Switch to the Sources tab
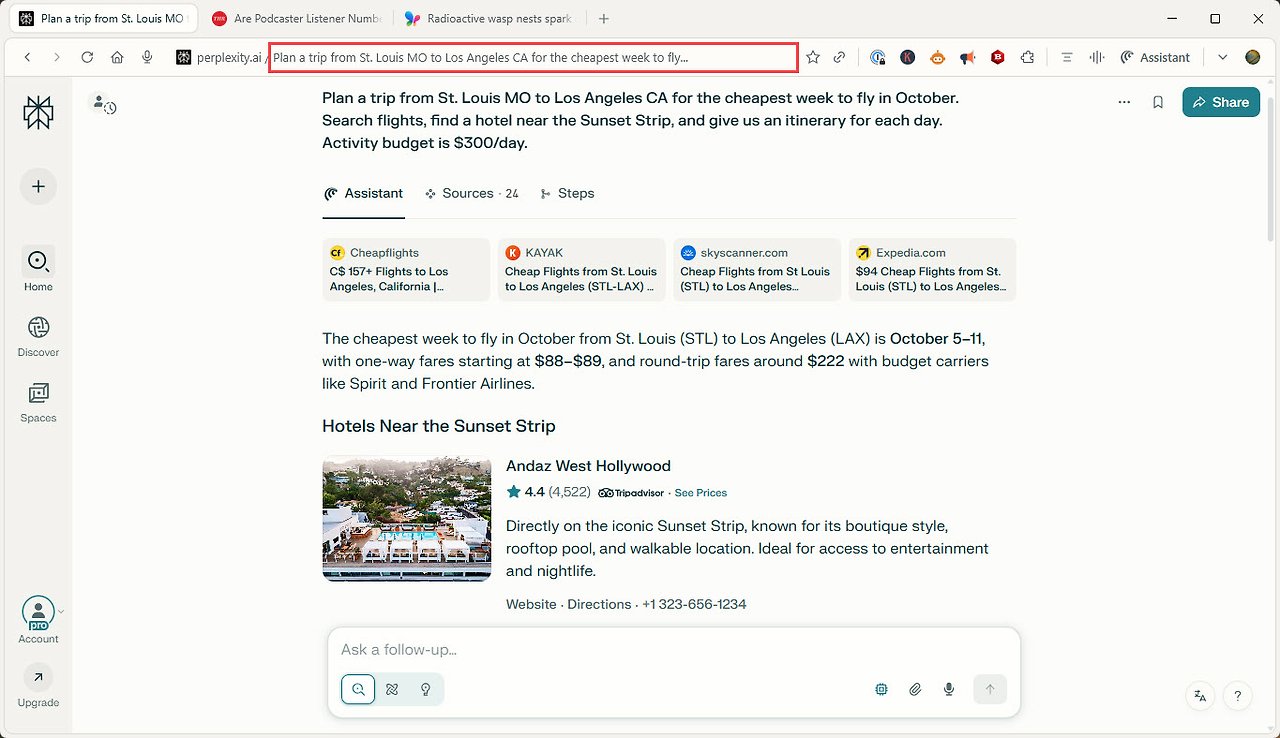The image size is (1280, 738). pos(471,194)
